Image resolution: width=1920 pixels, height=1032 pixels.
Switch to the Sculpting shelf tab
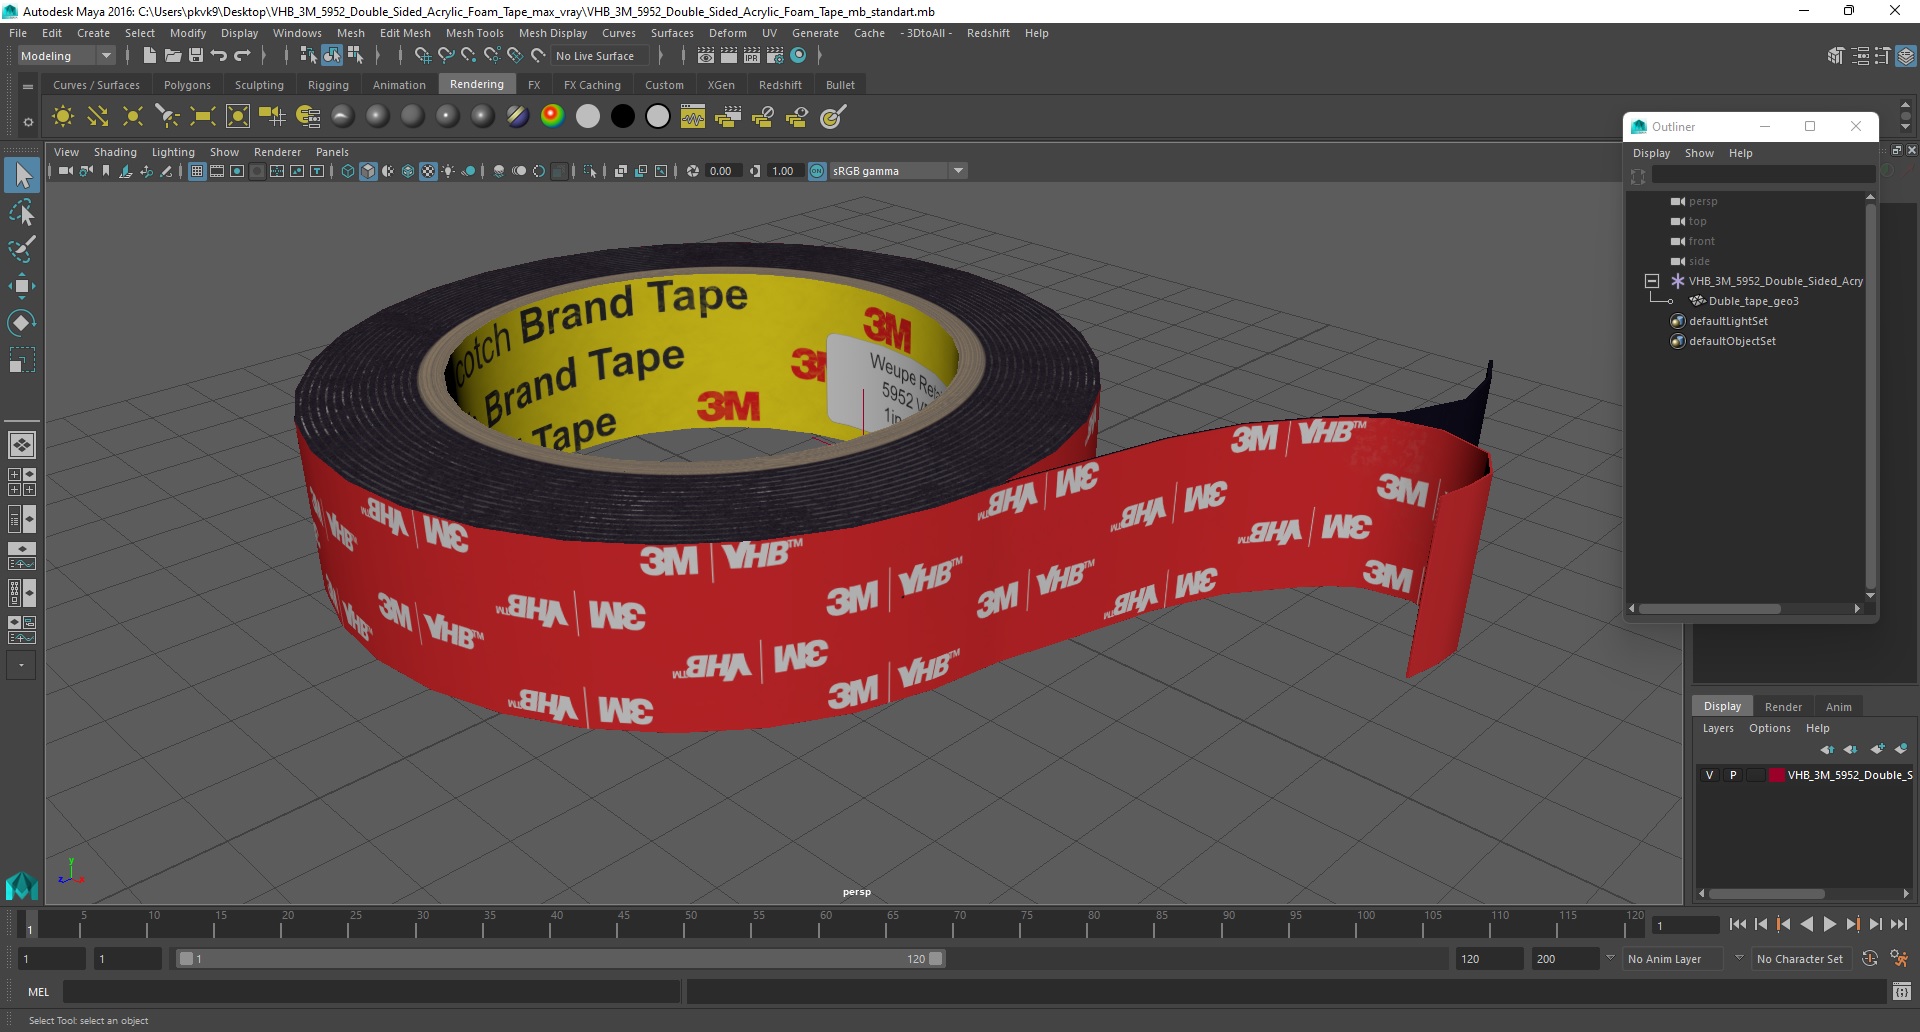tap(259, 85)
